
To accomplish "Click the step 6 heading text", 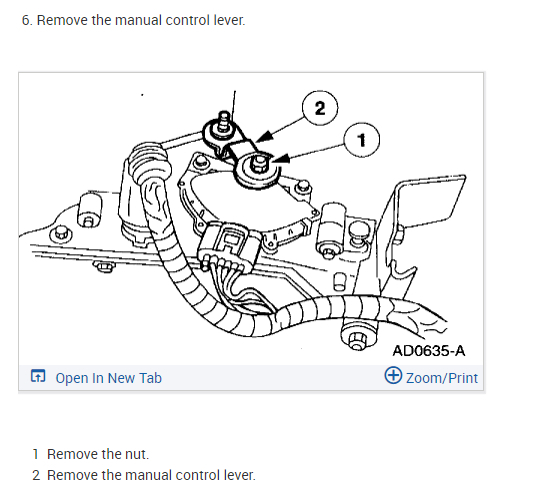I will point(133,20).
